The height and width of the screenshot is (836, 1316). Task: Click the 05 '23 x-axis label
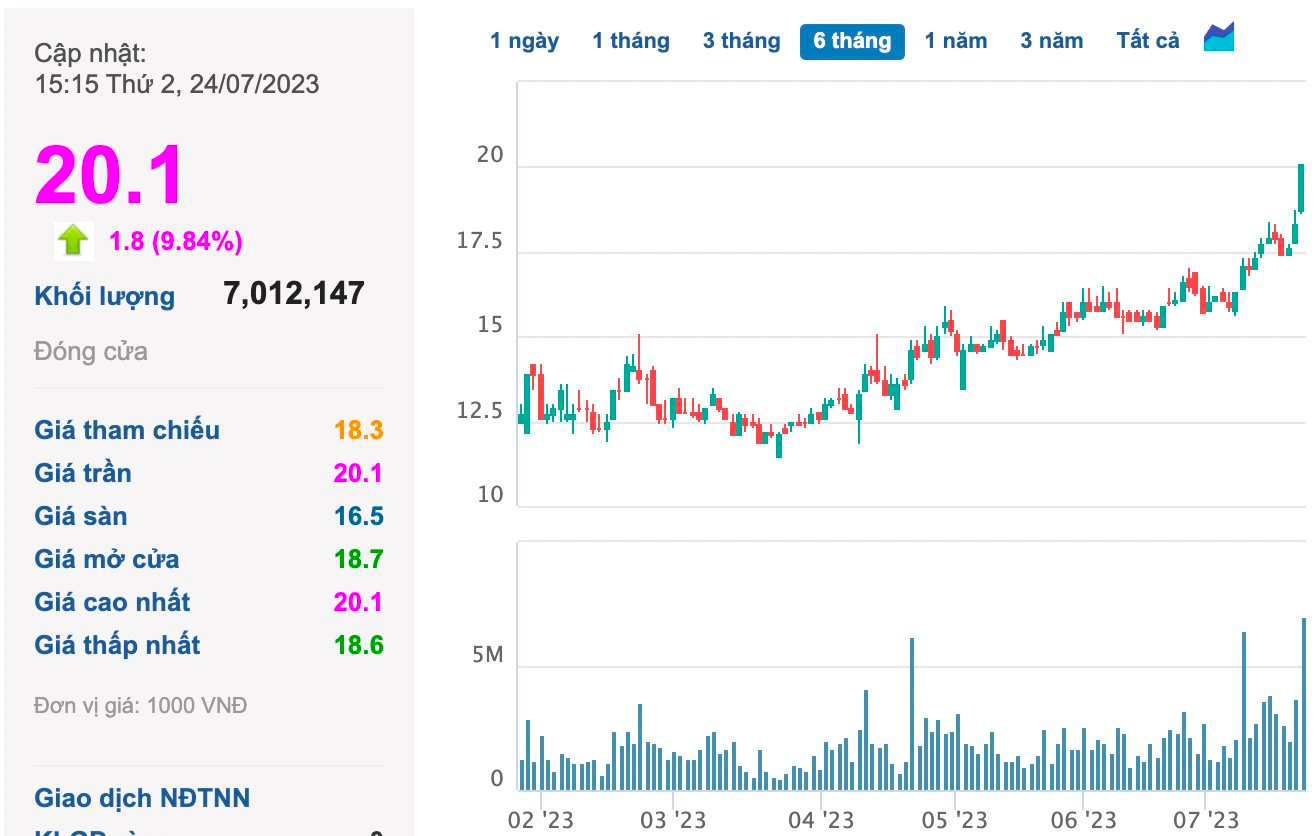pyautogui.click(x=955, y=821)
